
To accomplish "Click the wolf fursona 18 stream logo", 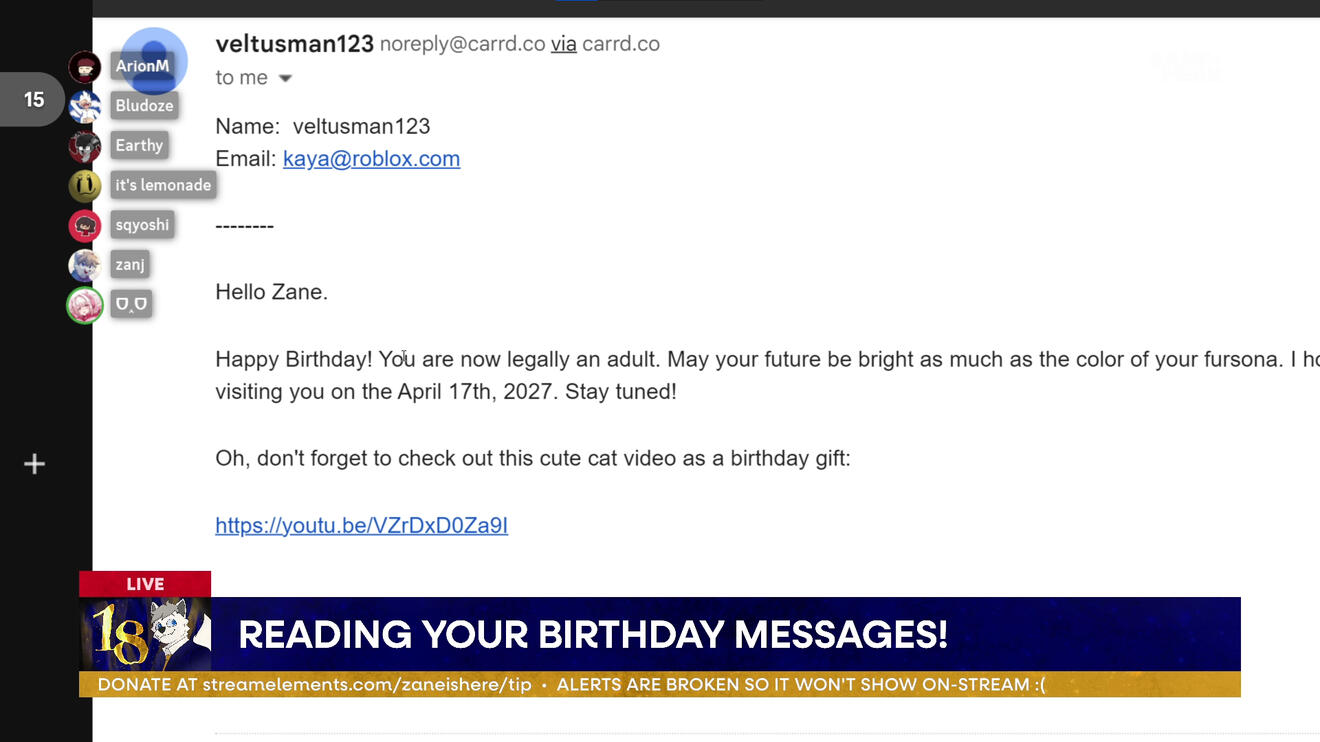I will point(145,634).
